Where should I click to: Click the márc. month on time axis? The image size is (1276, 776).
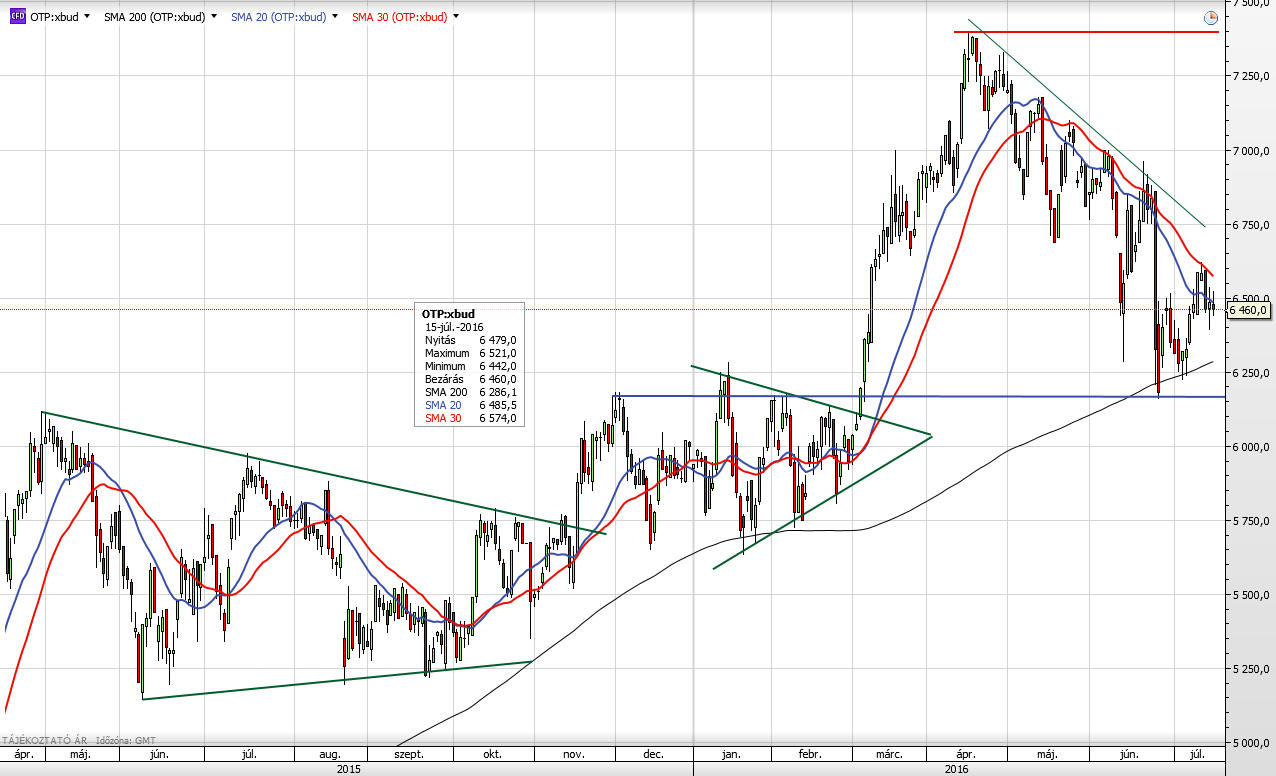(890, 754)
